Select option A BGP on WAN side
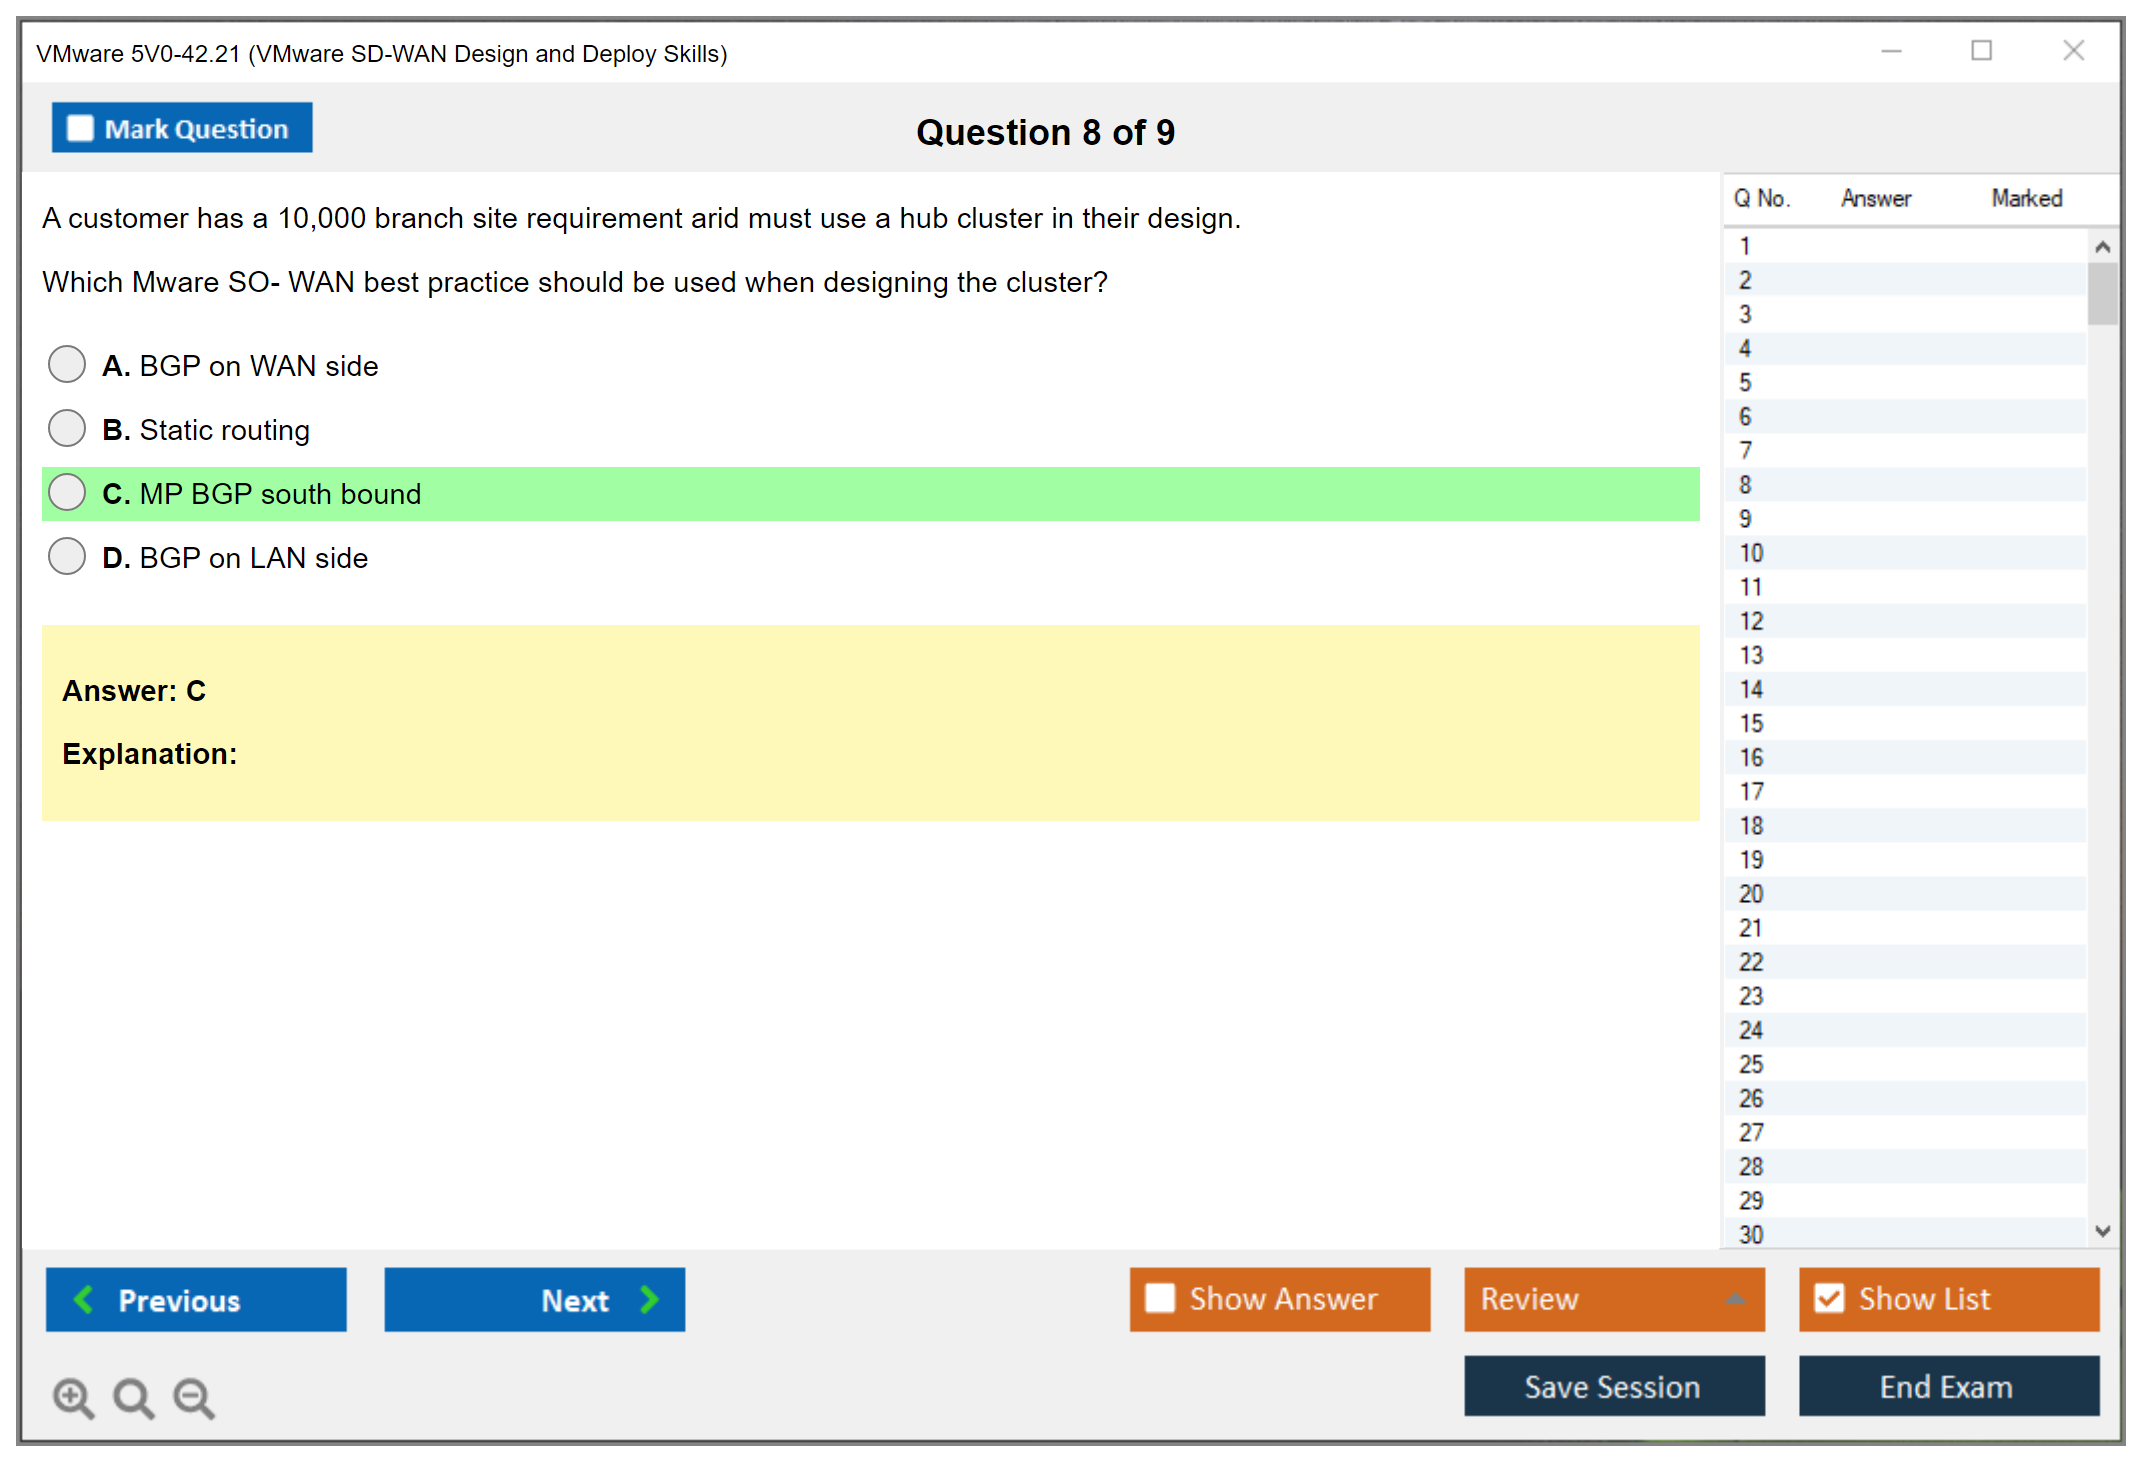 point(67,364)
